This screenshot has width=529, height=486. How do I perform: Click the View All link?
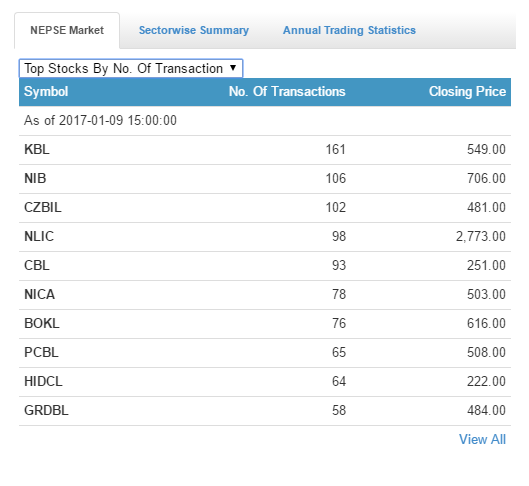coord(482,439)
